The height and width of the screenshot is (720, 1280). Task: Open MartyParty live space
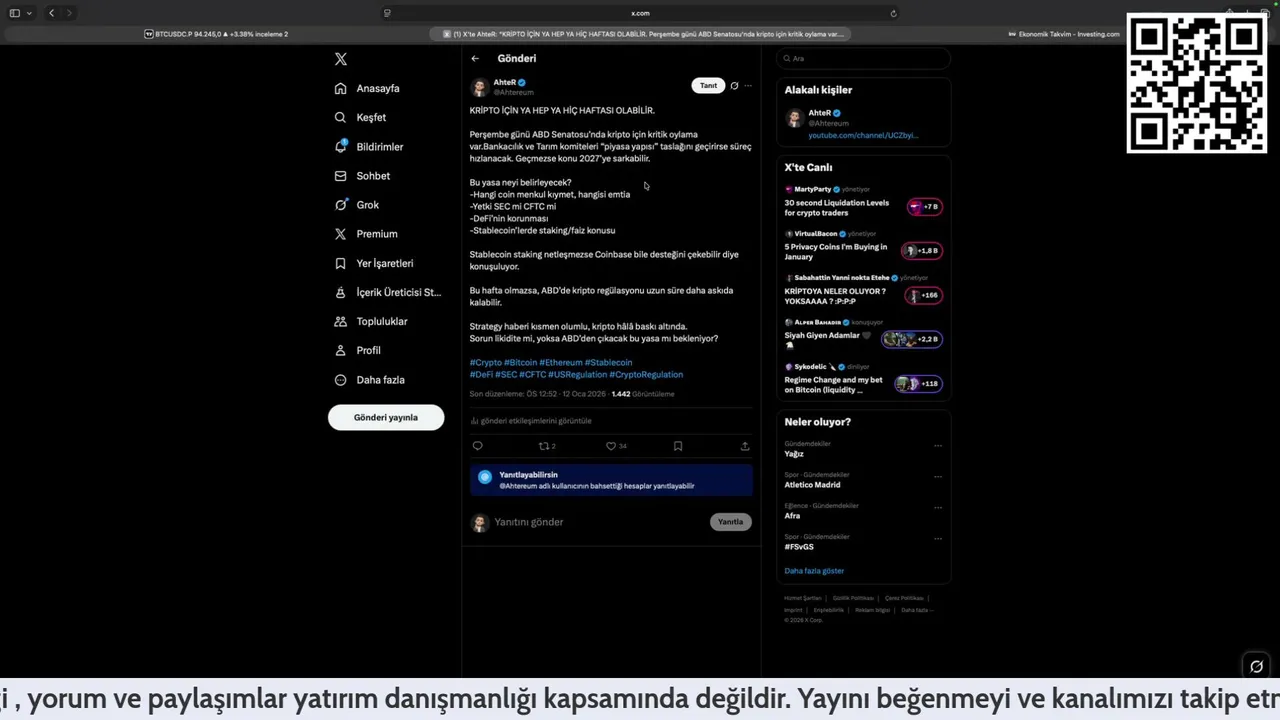point(863,202)
